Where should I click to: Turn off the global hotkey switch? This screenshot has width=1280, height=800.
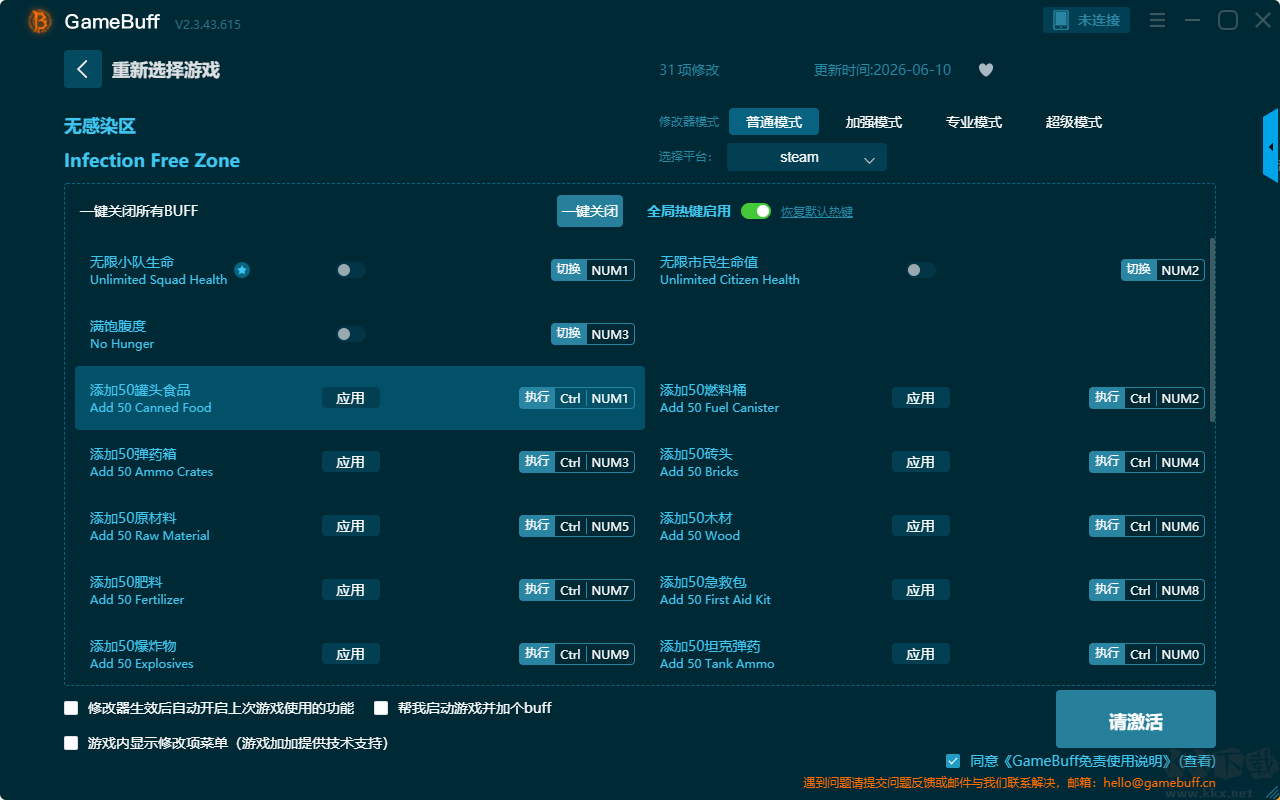(756, 211)
